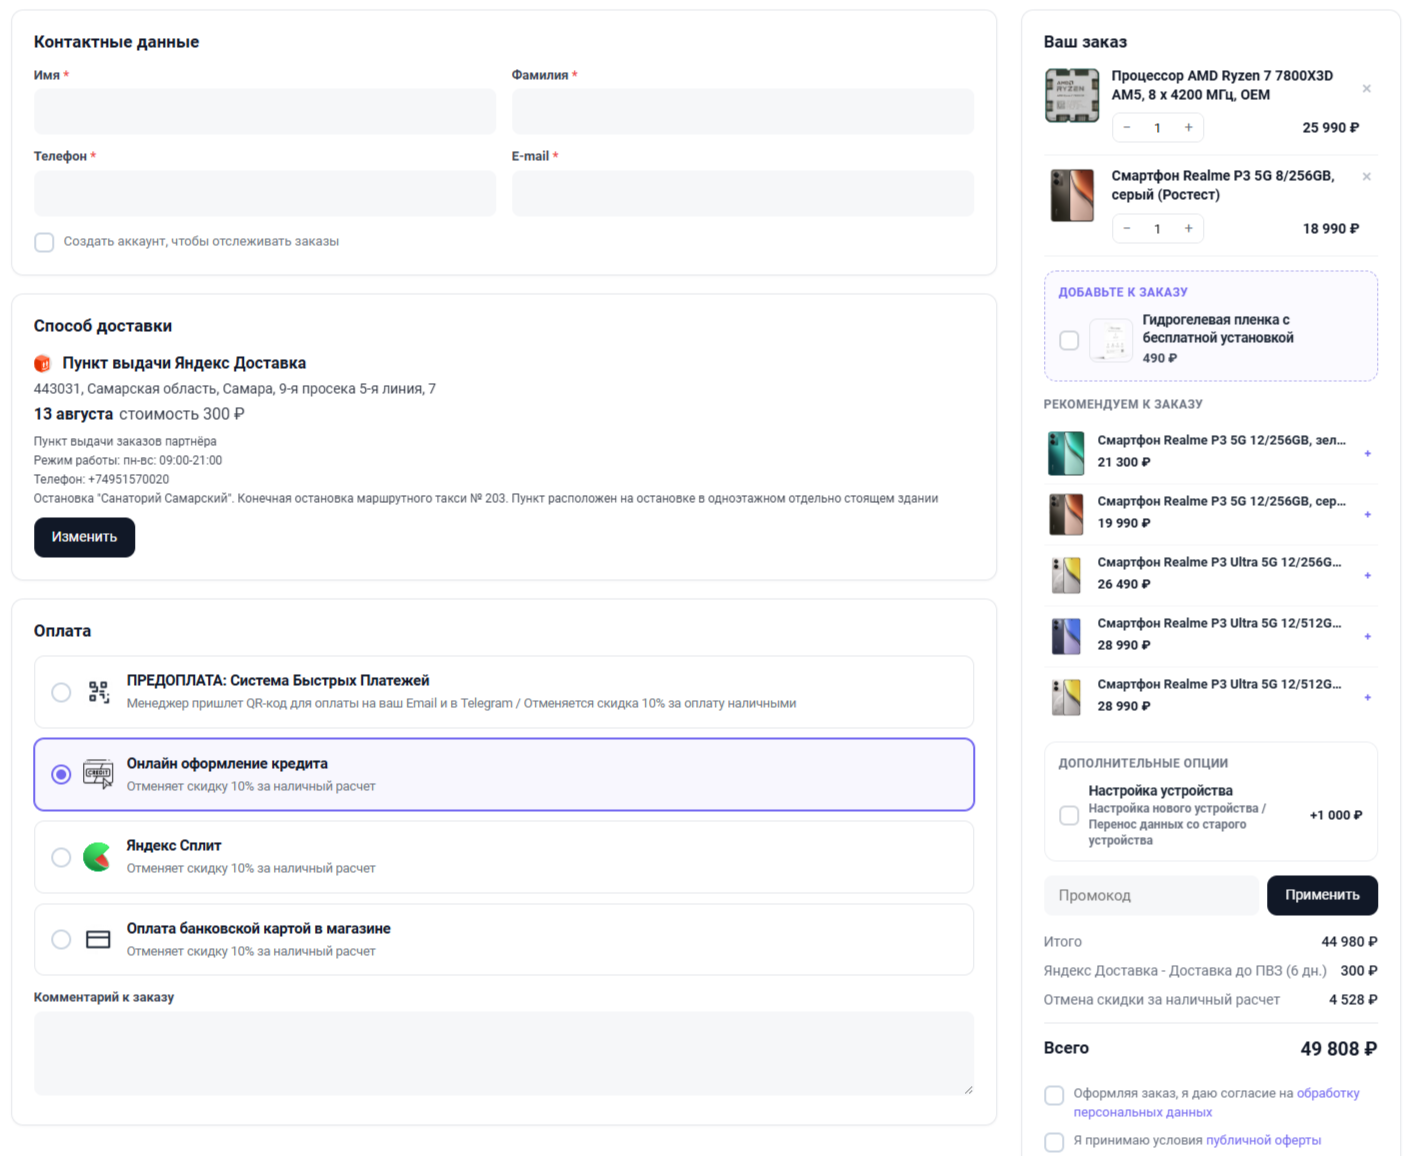The height and width of the screenshot is (1156, 1411).
Task: Choose Оплата банковской картой в магазине radio
Action: (x=61, y=940)
